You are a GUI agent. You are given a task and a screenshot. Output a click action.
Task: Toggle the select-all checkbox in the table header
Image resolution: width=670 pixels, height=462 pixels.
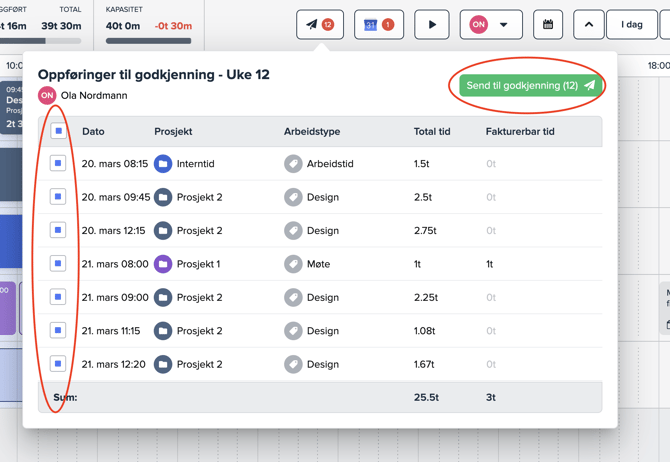58,131
